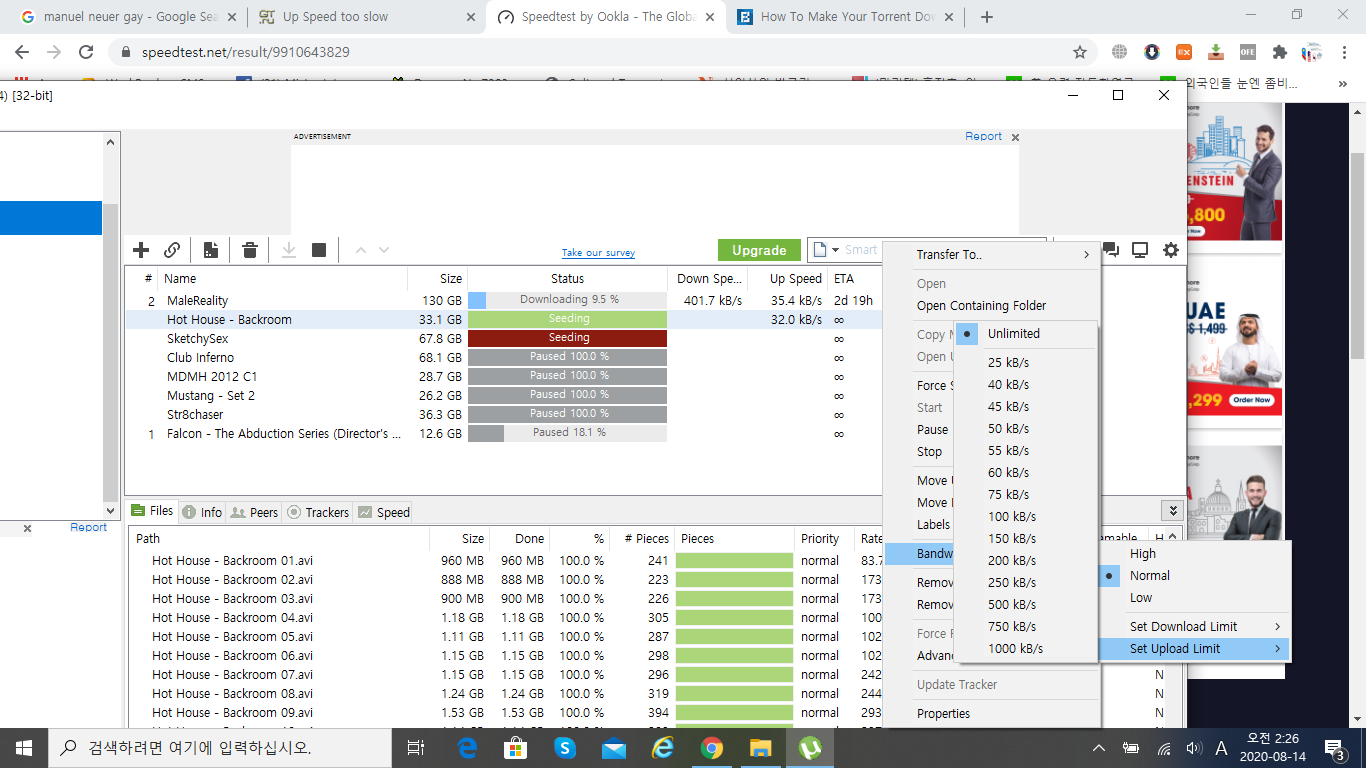
Task: Click the green Upgrade button
Action: pyautogui.click(x=759, y=250)
